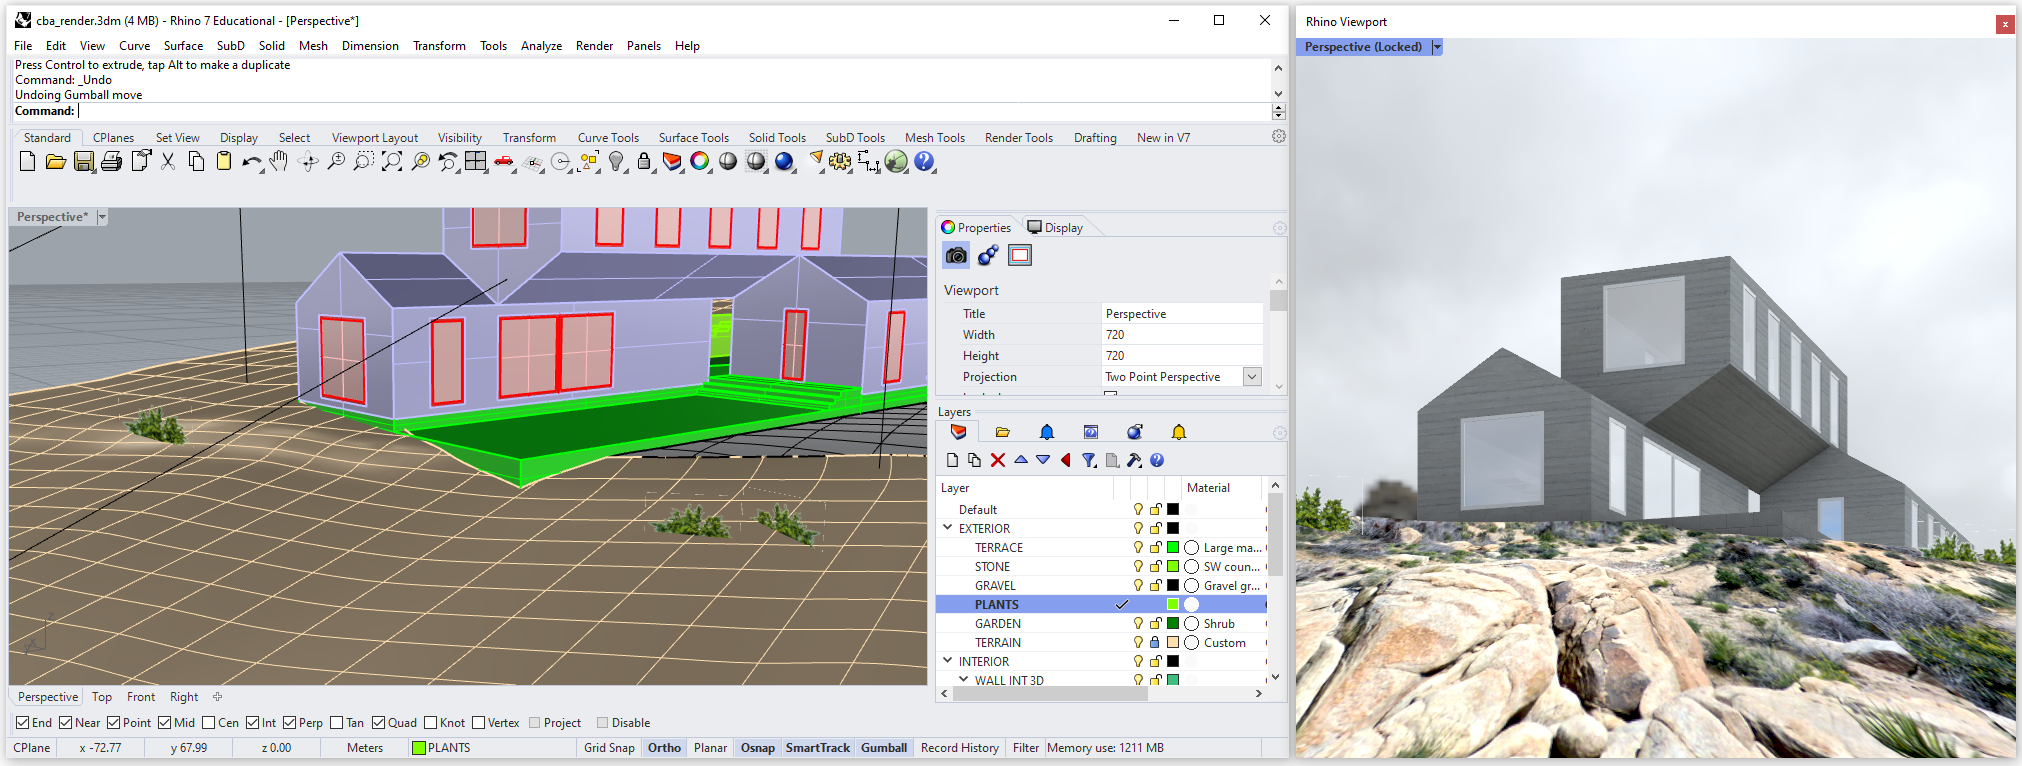The height and width of the screenshot is (766, 2022).
Task: Click the Print icon in toolbar
Action: (112, 162)
